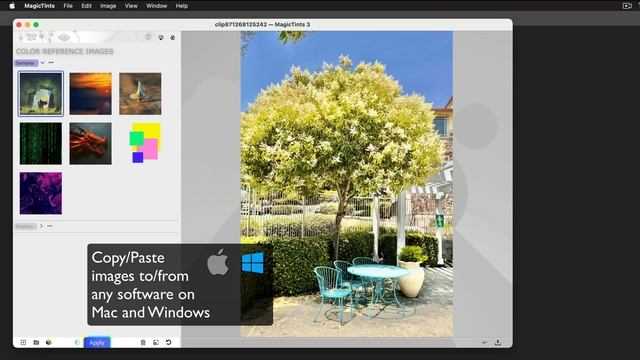Select the spinning top reference thumbnail
The width and height of the screenshot is (640, 360).
[140, 94]
